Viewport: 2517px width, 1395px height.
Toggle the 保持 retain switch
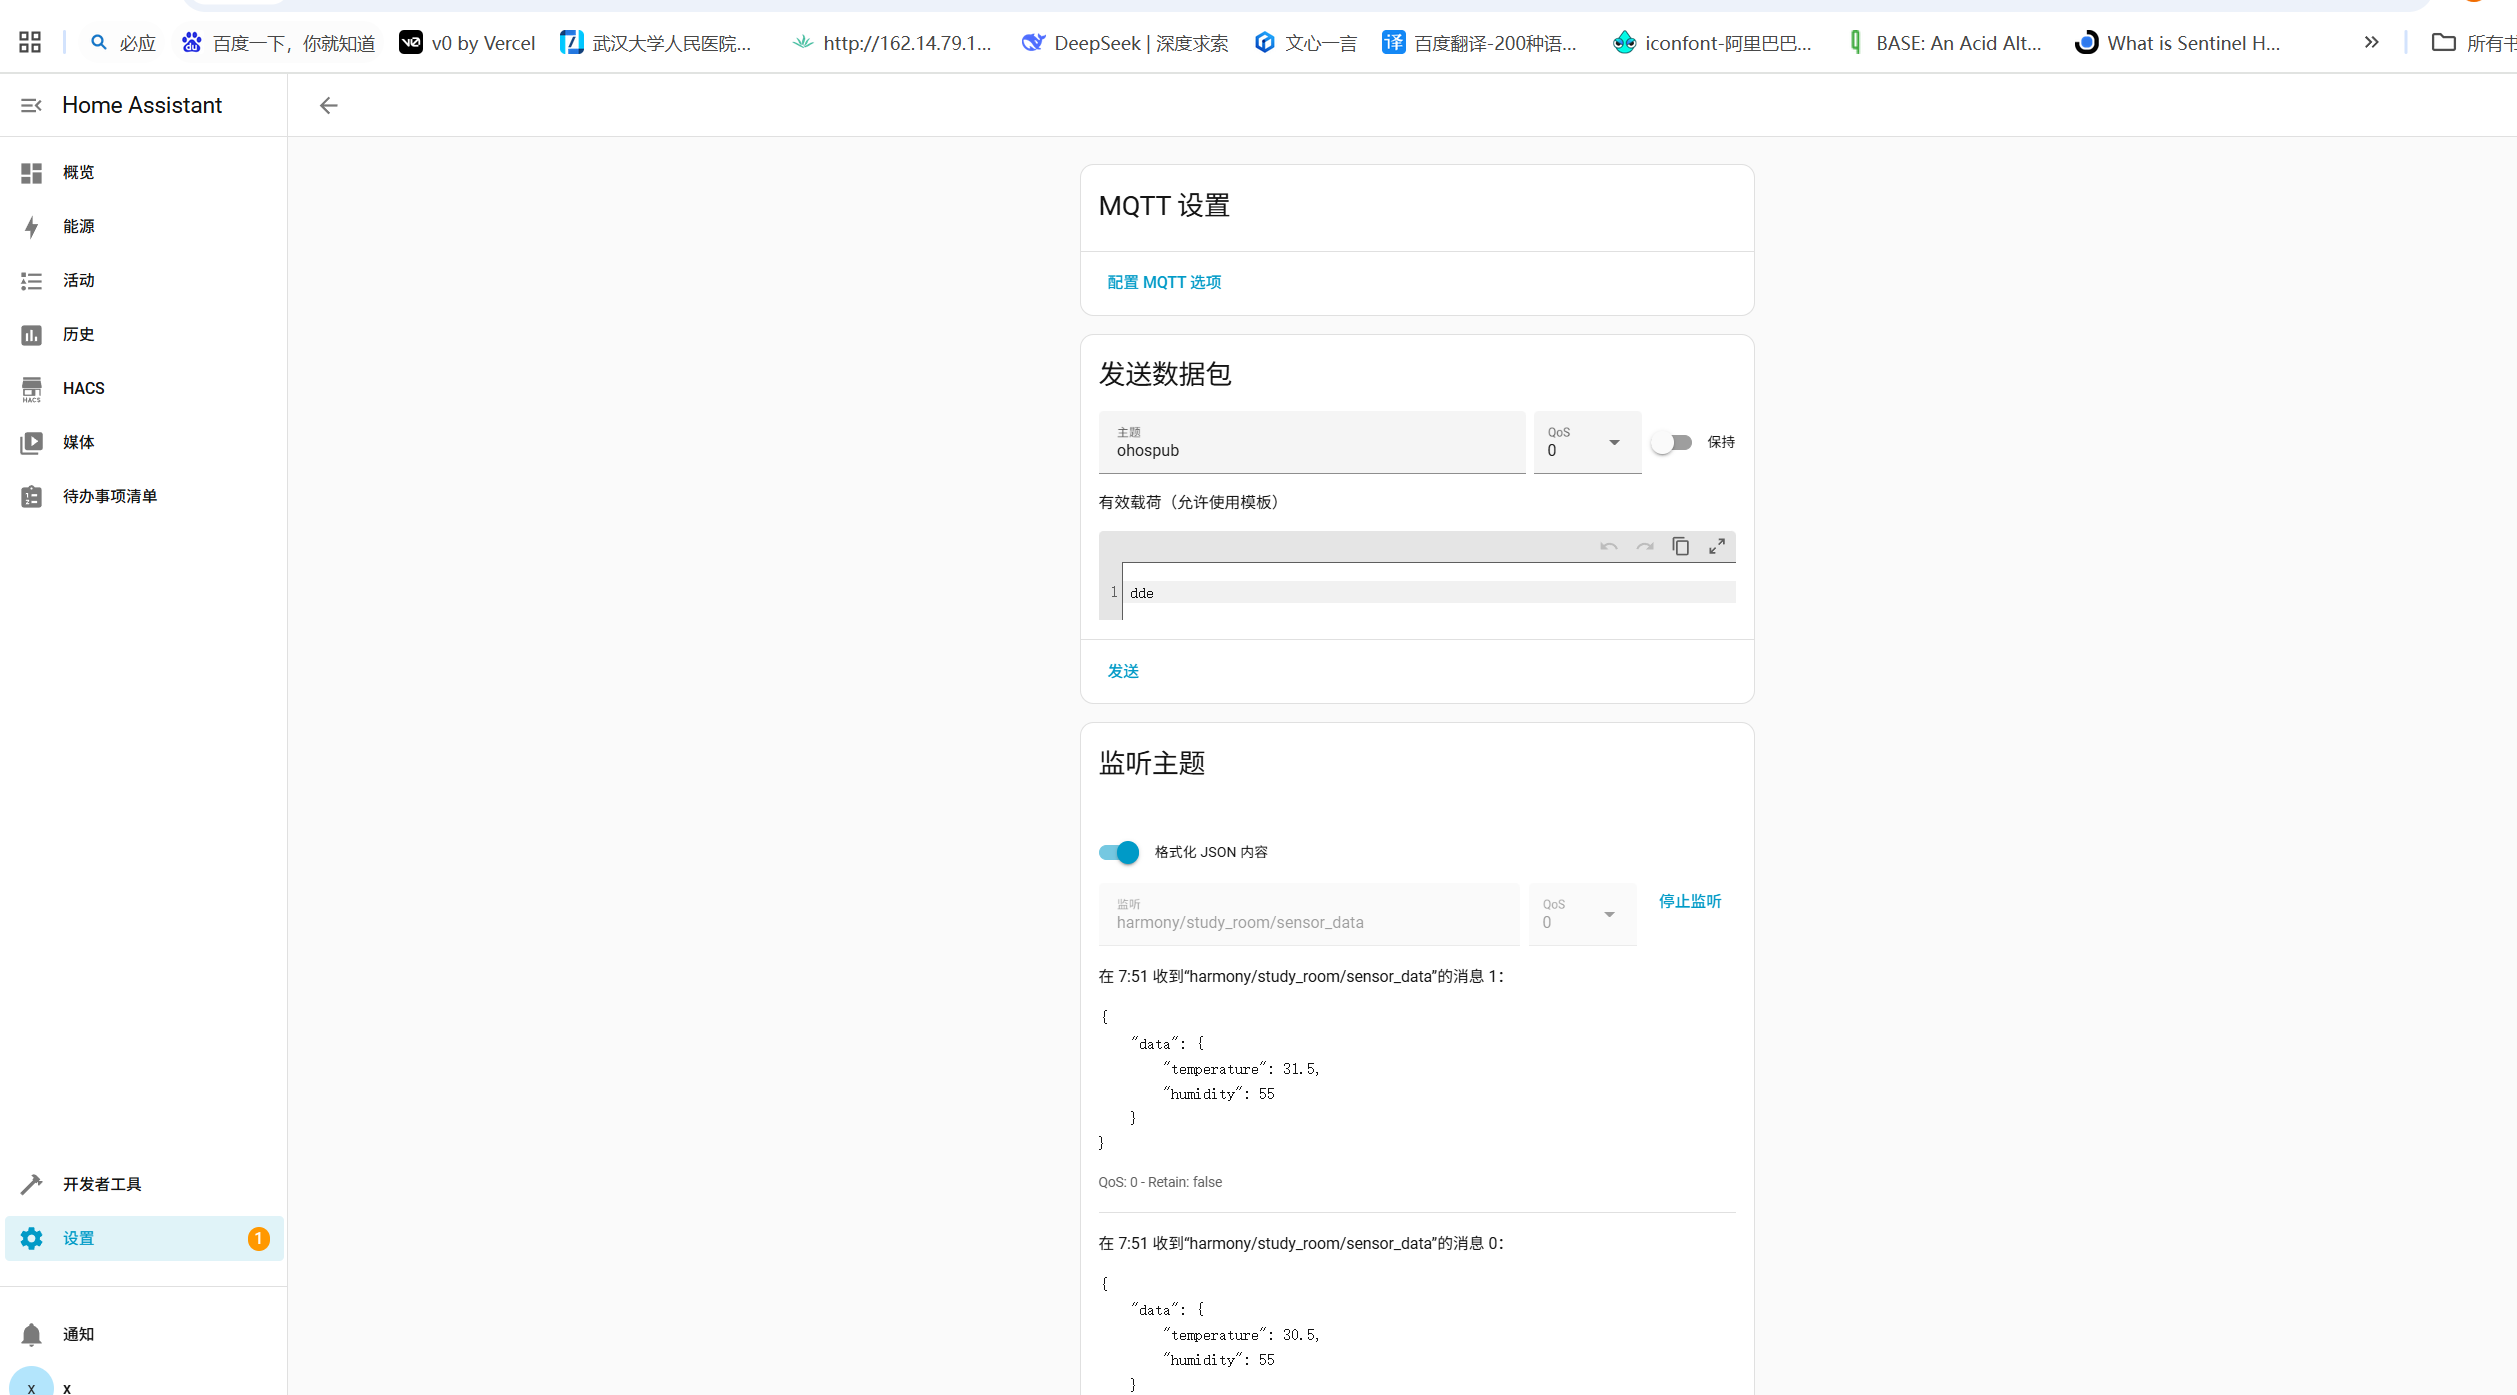coord(1671,442)
